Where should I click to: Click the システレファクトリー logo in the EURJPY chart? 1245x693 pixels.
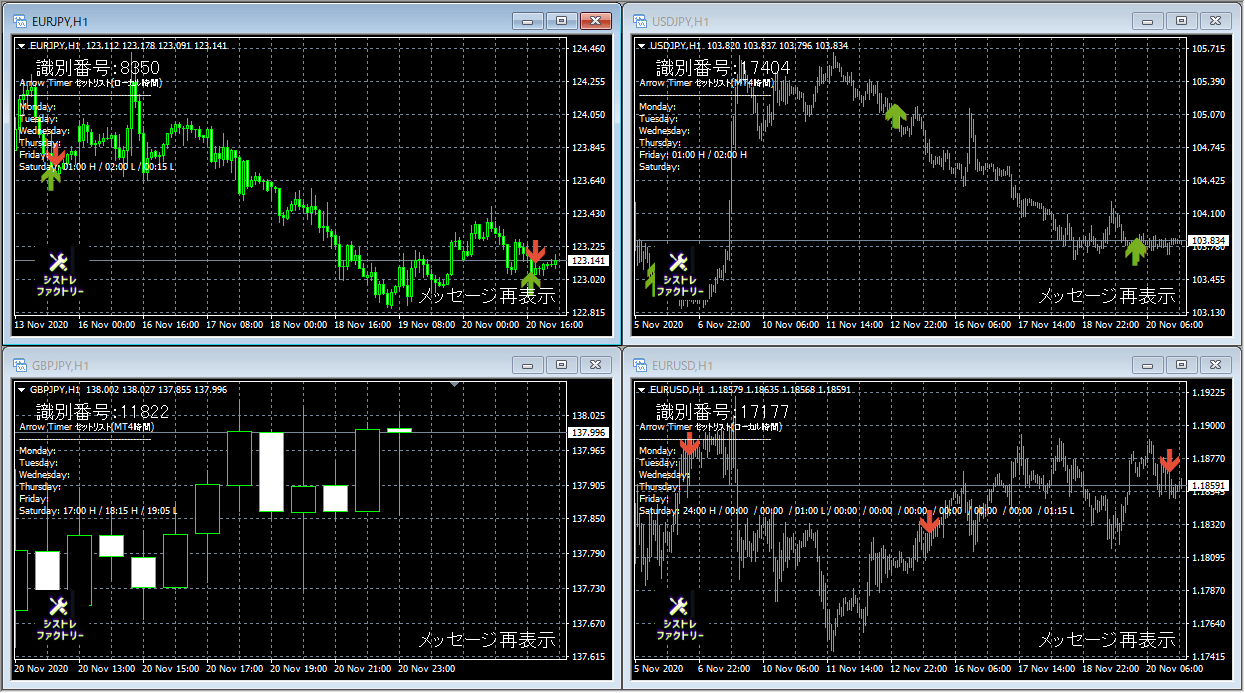coord(60,274)
